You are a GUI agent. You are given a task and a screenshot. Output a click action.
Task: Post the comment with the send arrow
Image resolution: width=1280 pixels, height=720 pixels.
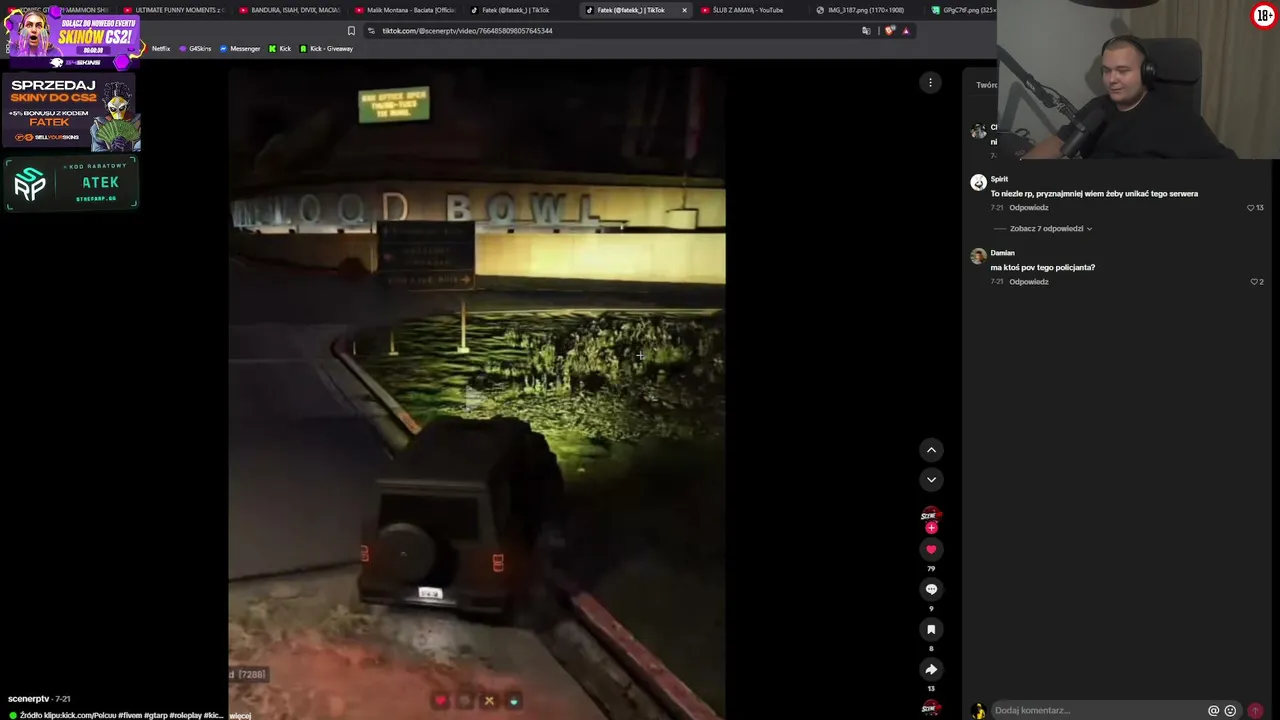1255,711
